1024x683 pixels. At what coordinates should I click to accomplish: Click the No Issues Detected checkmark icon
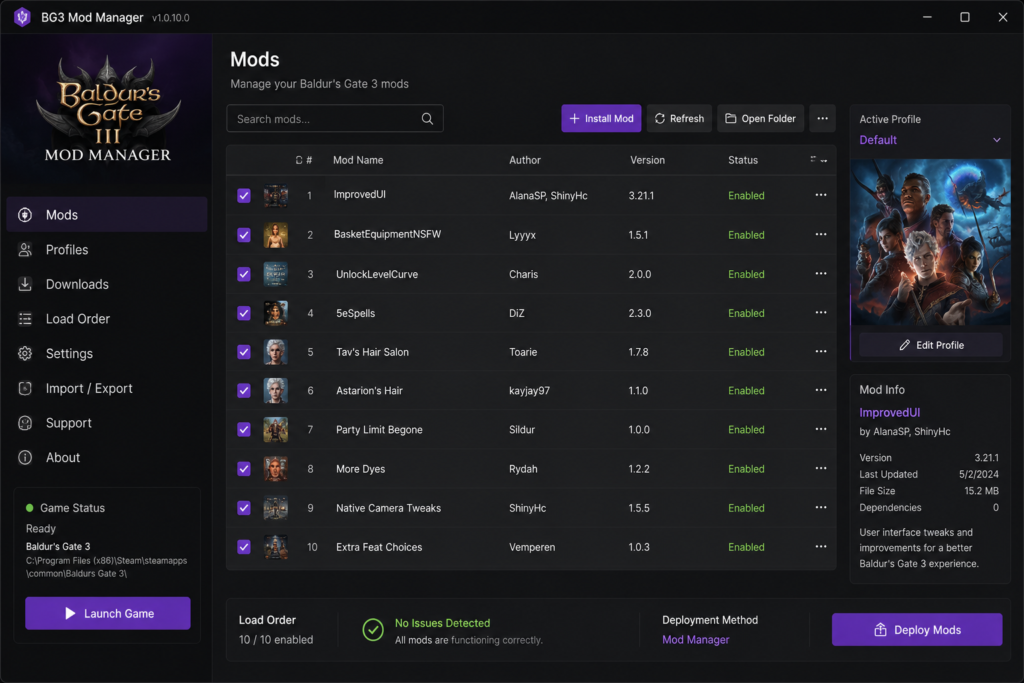(x=373, y=630)
